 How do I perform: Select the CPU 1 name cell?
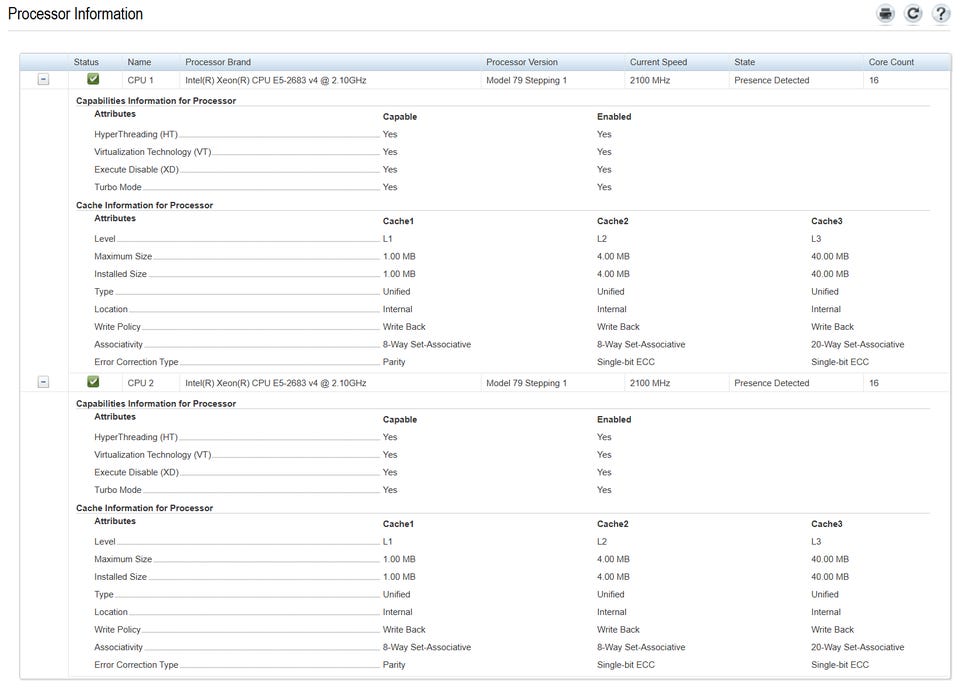coord(140,80)
